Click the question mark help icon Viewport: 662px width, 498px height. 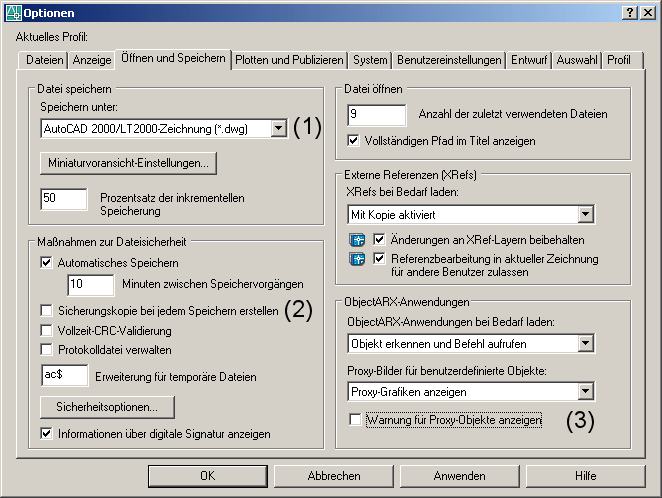[629, 13]
